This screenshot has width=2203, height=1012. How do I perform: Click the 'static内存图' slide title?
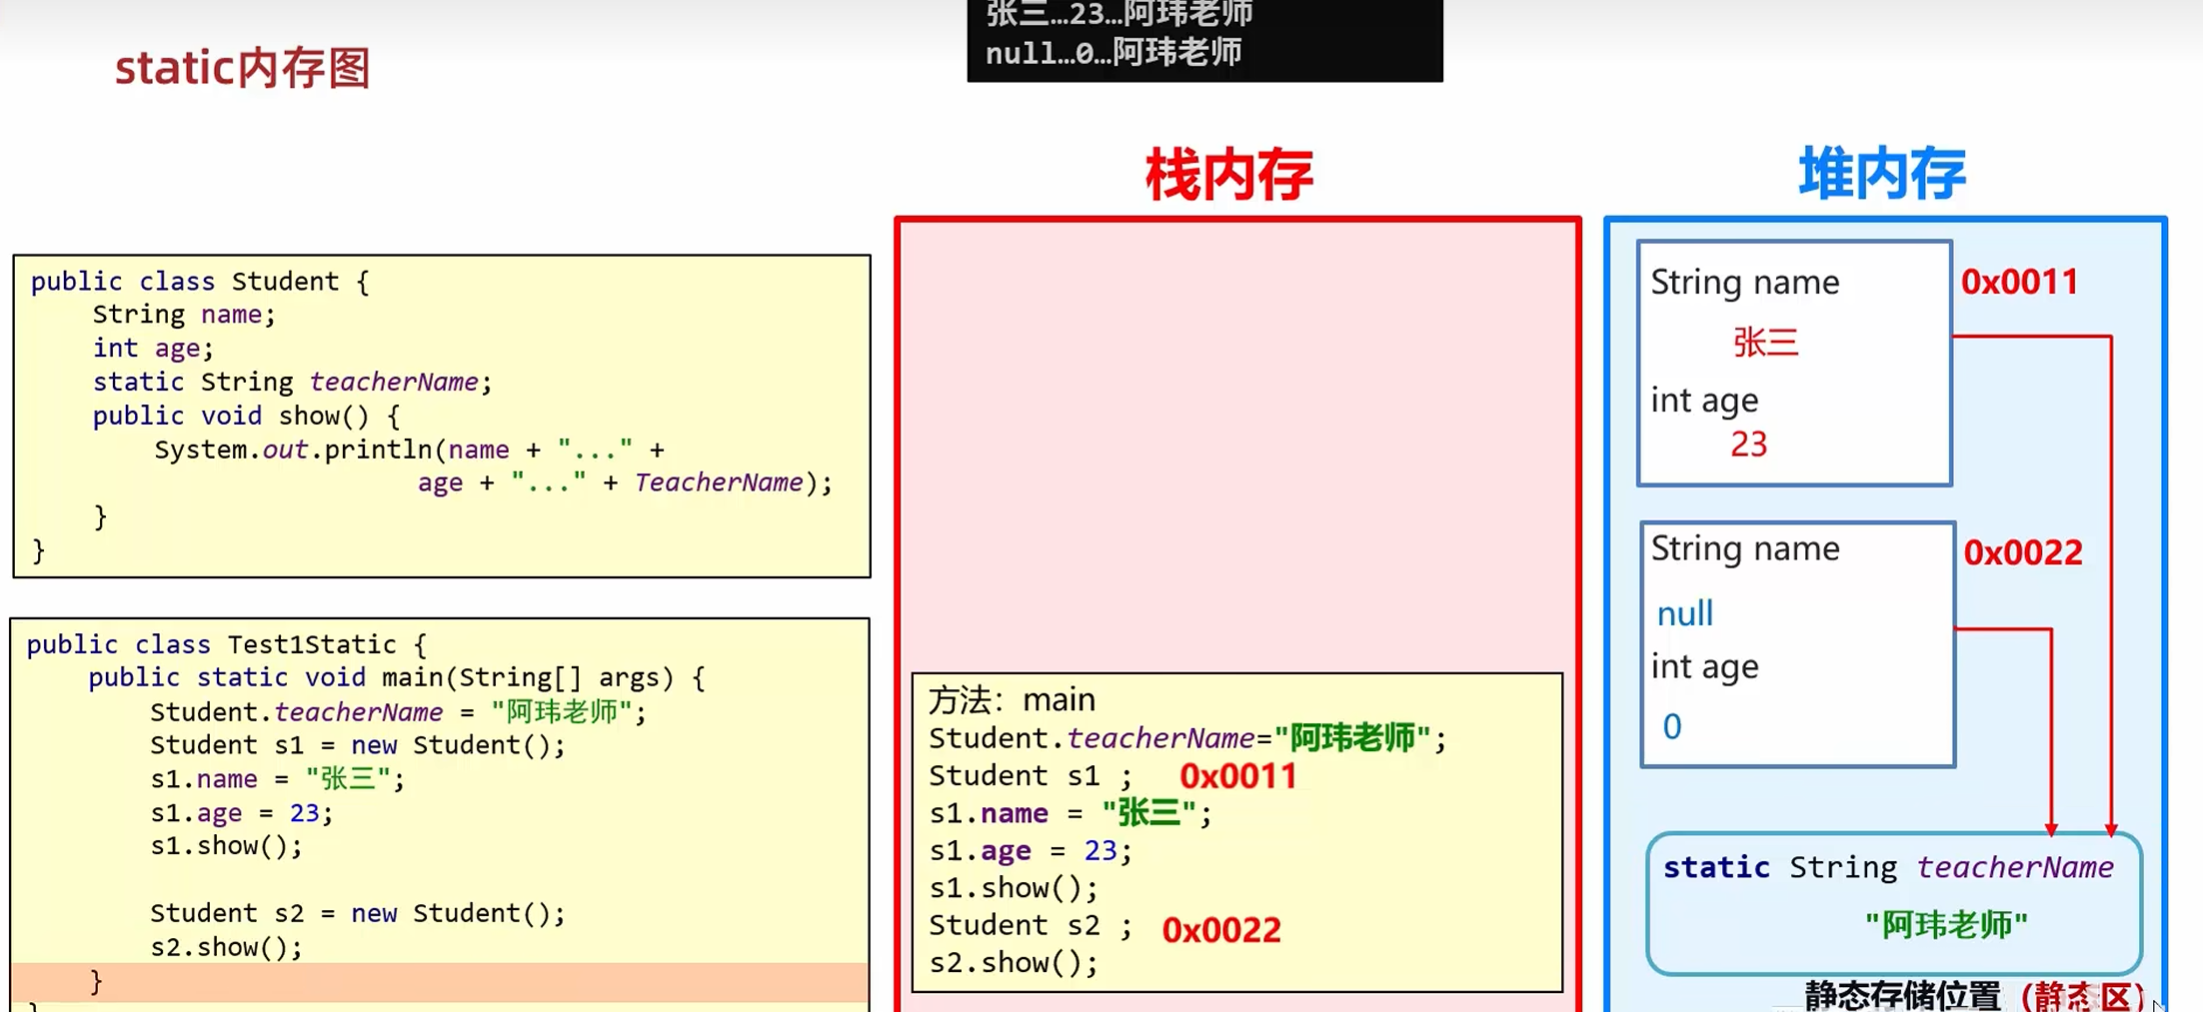[x=243, y=69]
